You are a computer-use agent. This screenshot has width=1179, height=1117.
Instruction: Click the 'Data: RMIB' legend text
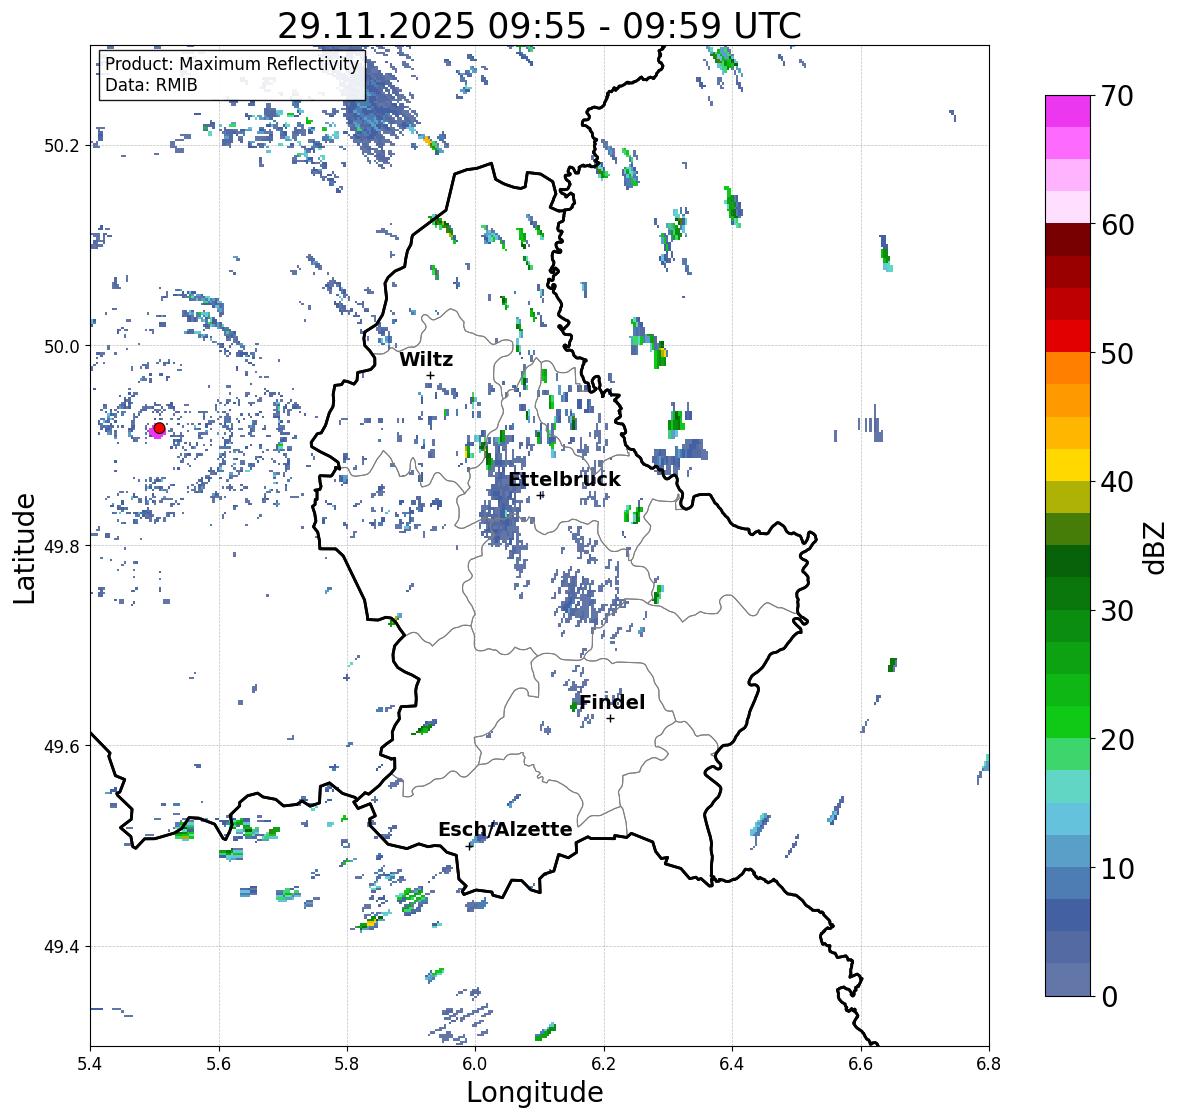tap(151, 85)
